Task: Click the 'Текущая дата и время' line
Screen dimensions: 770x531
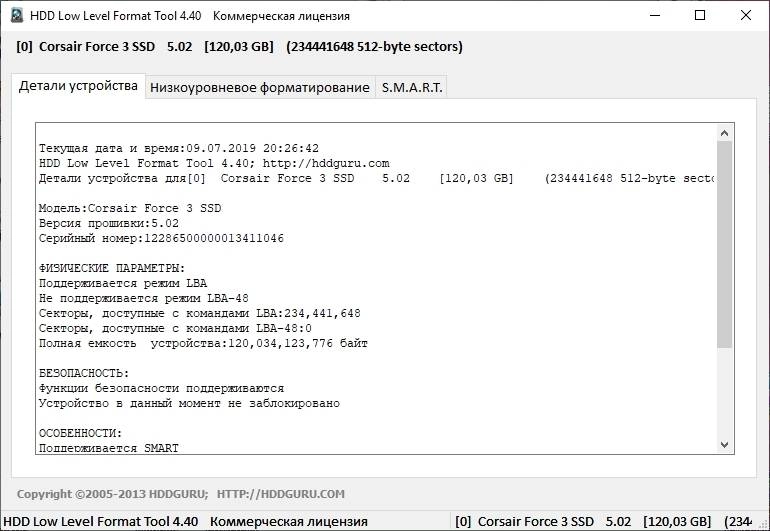Action: 179,148
